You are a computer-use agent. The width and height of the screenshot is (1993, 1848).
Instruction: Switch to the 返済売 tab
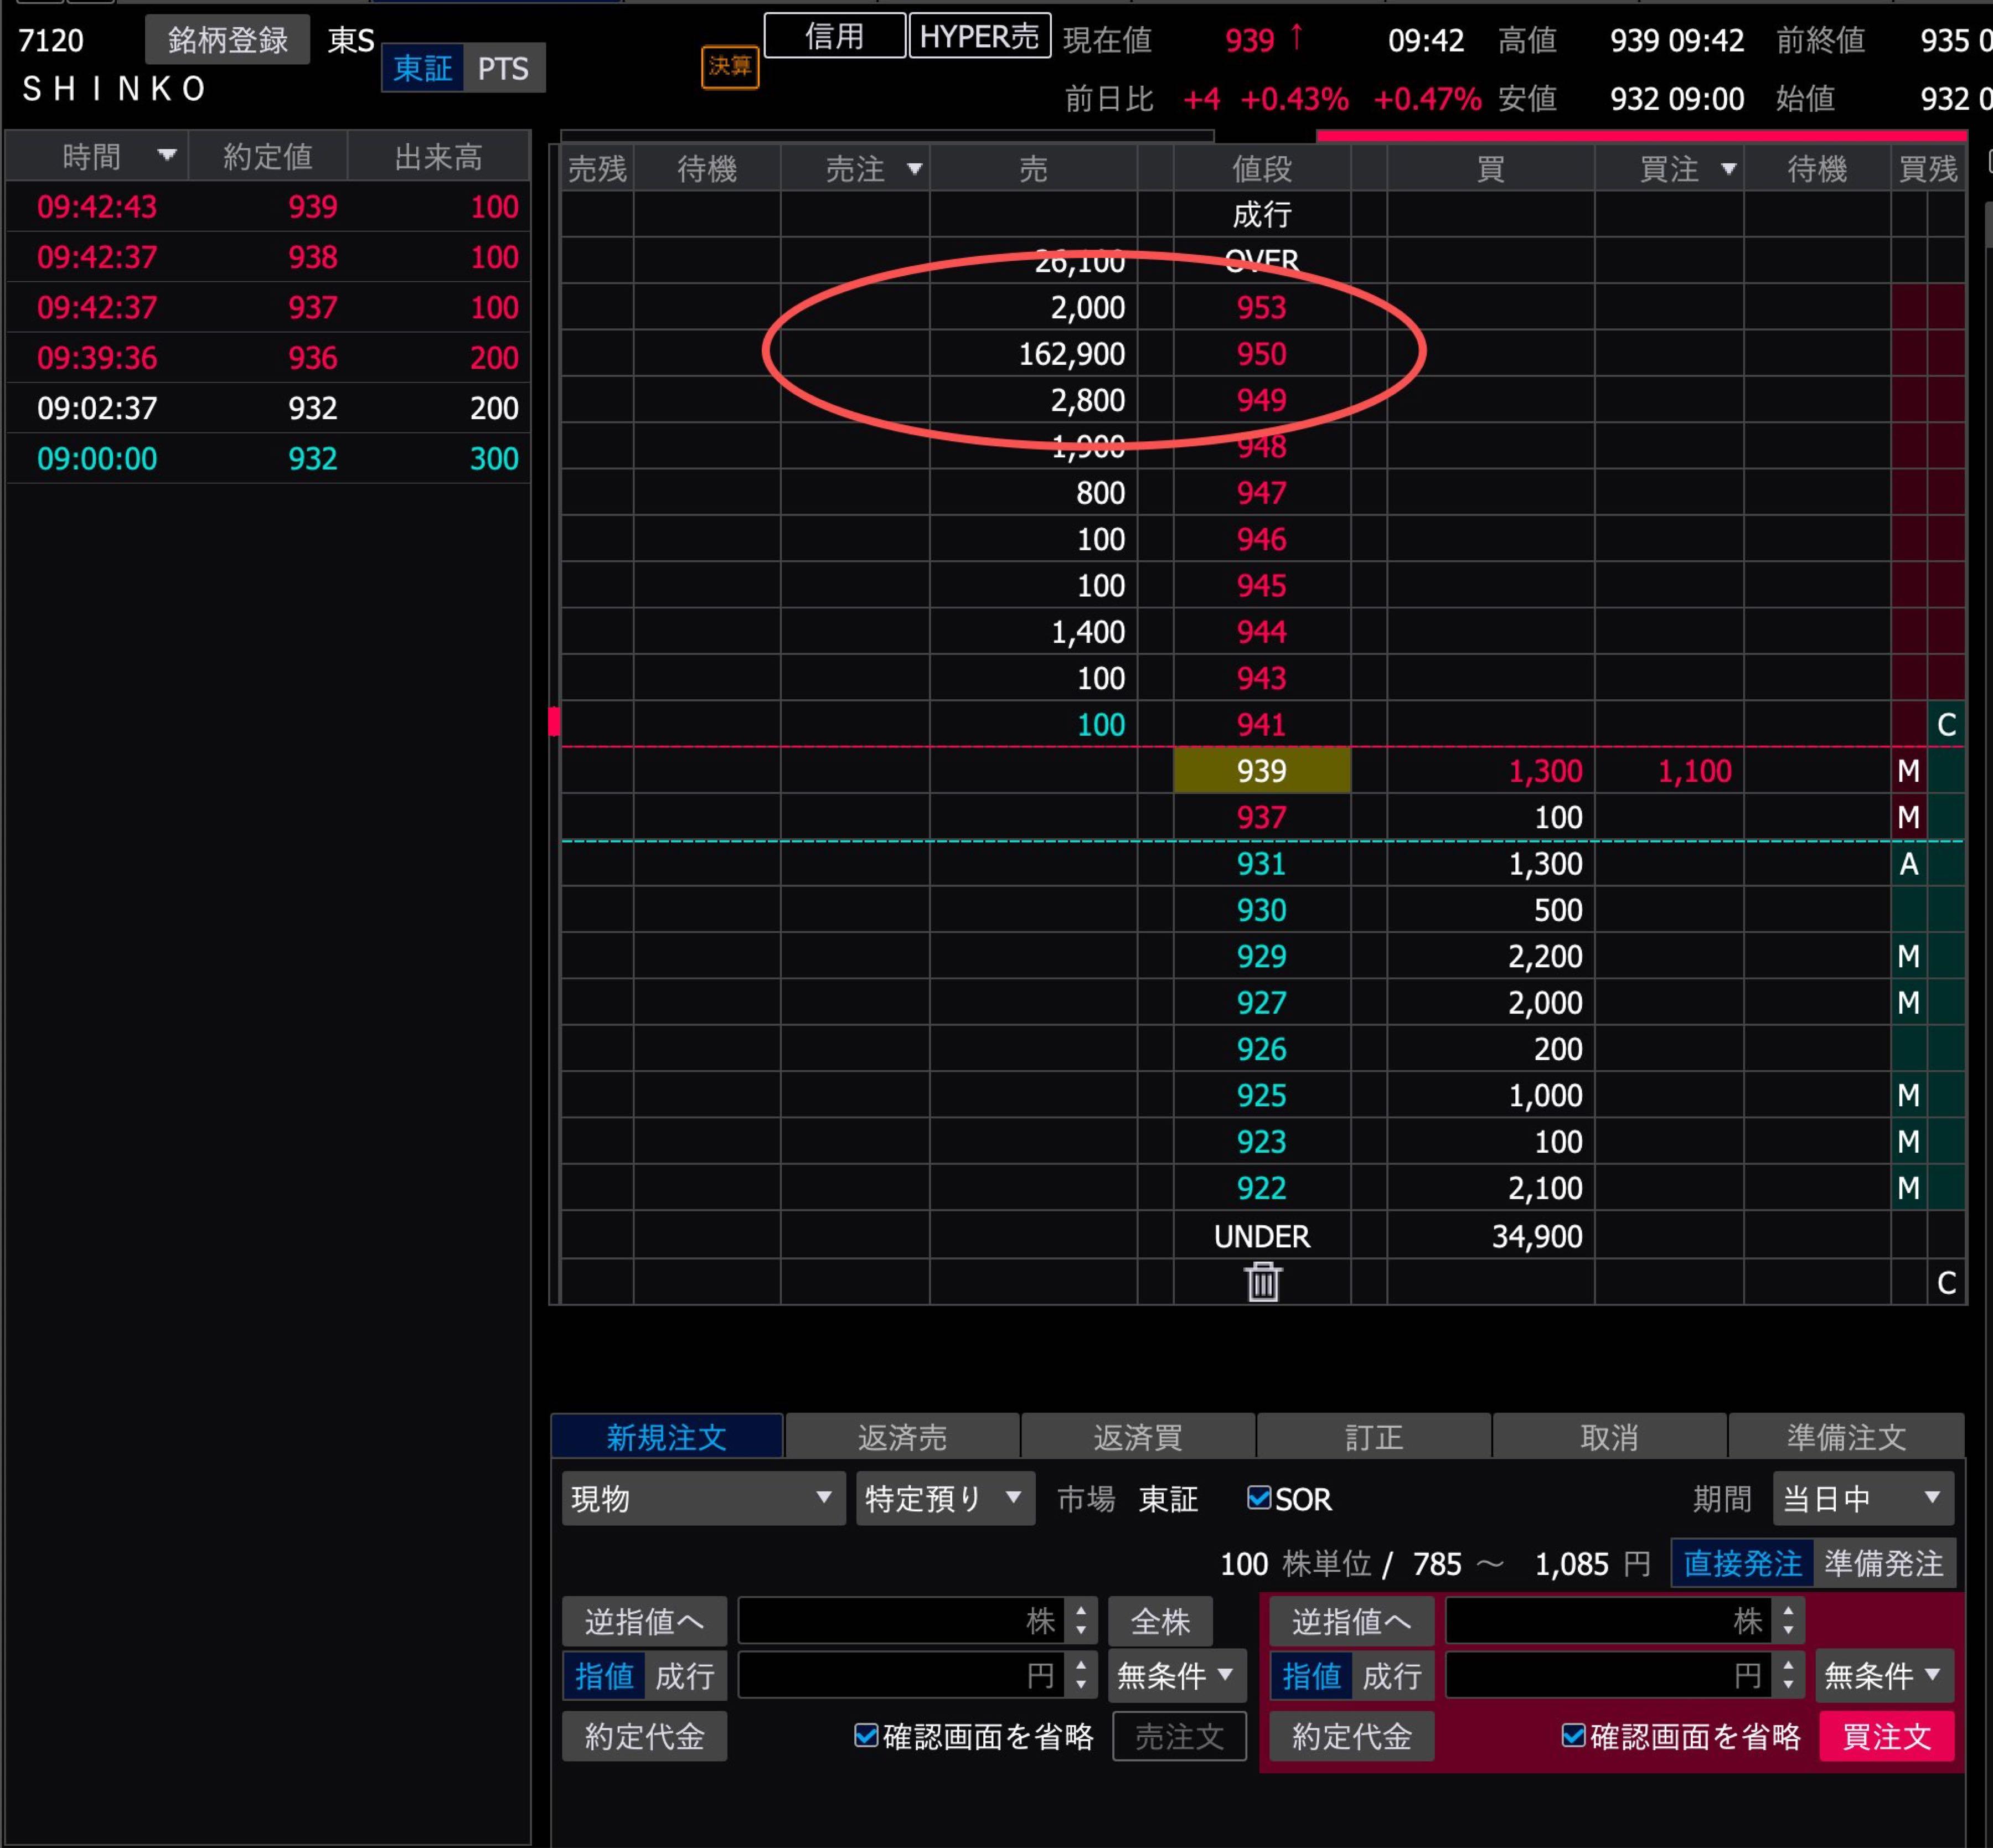click(x=902, y=1437)
